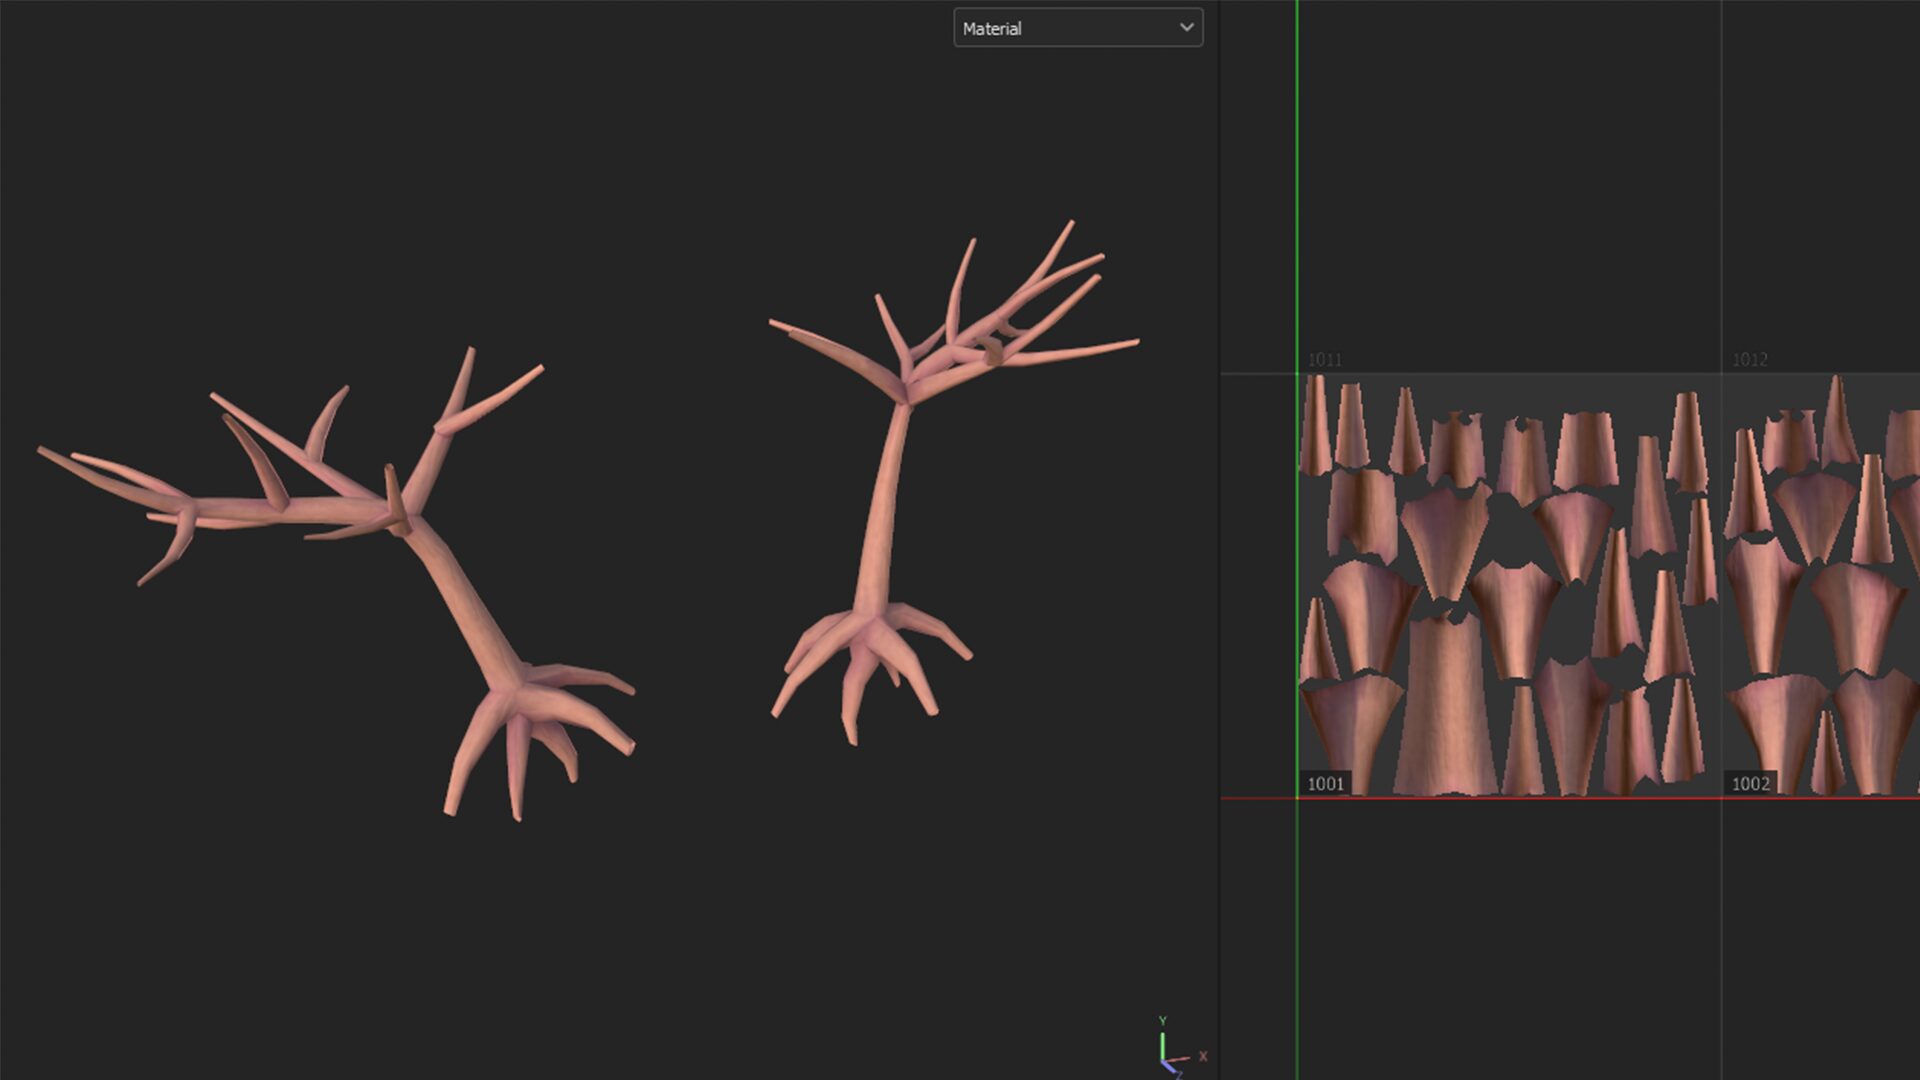Click the faded 1011 UDIM tile label

point(1324,359)
